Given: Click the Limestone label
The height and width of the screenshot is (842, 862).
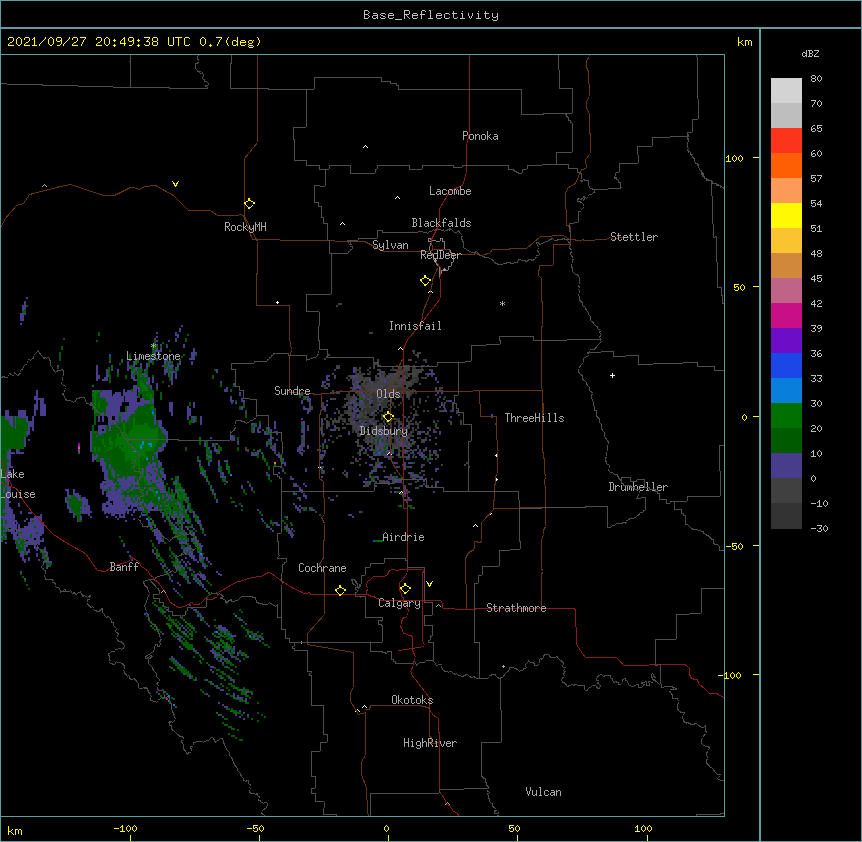Looking at the screenshot, I should [153, 356].
